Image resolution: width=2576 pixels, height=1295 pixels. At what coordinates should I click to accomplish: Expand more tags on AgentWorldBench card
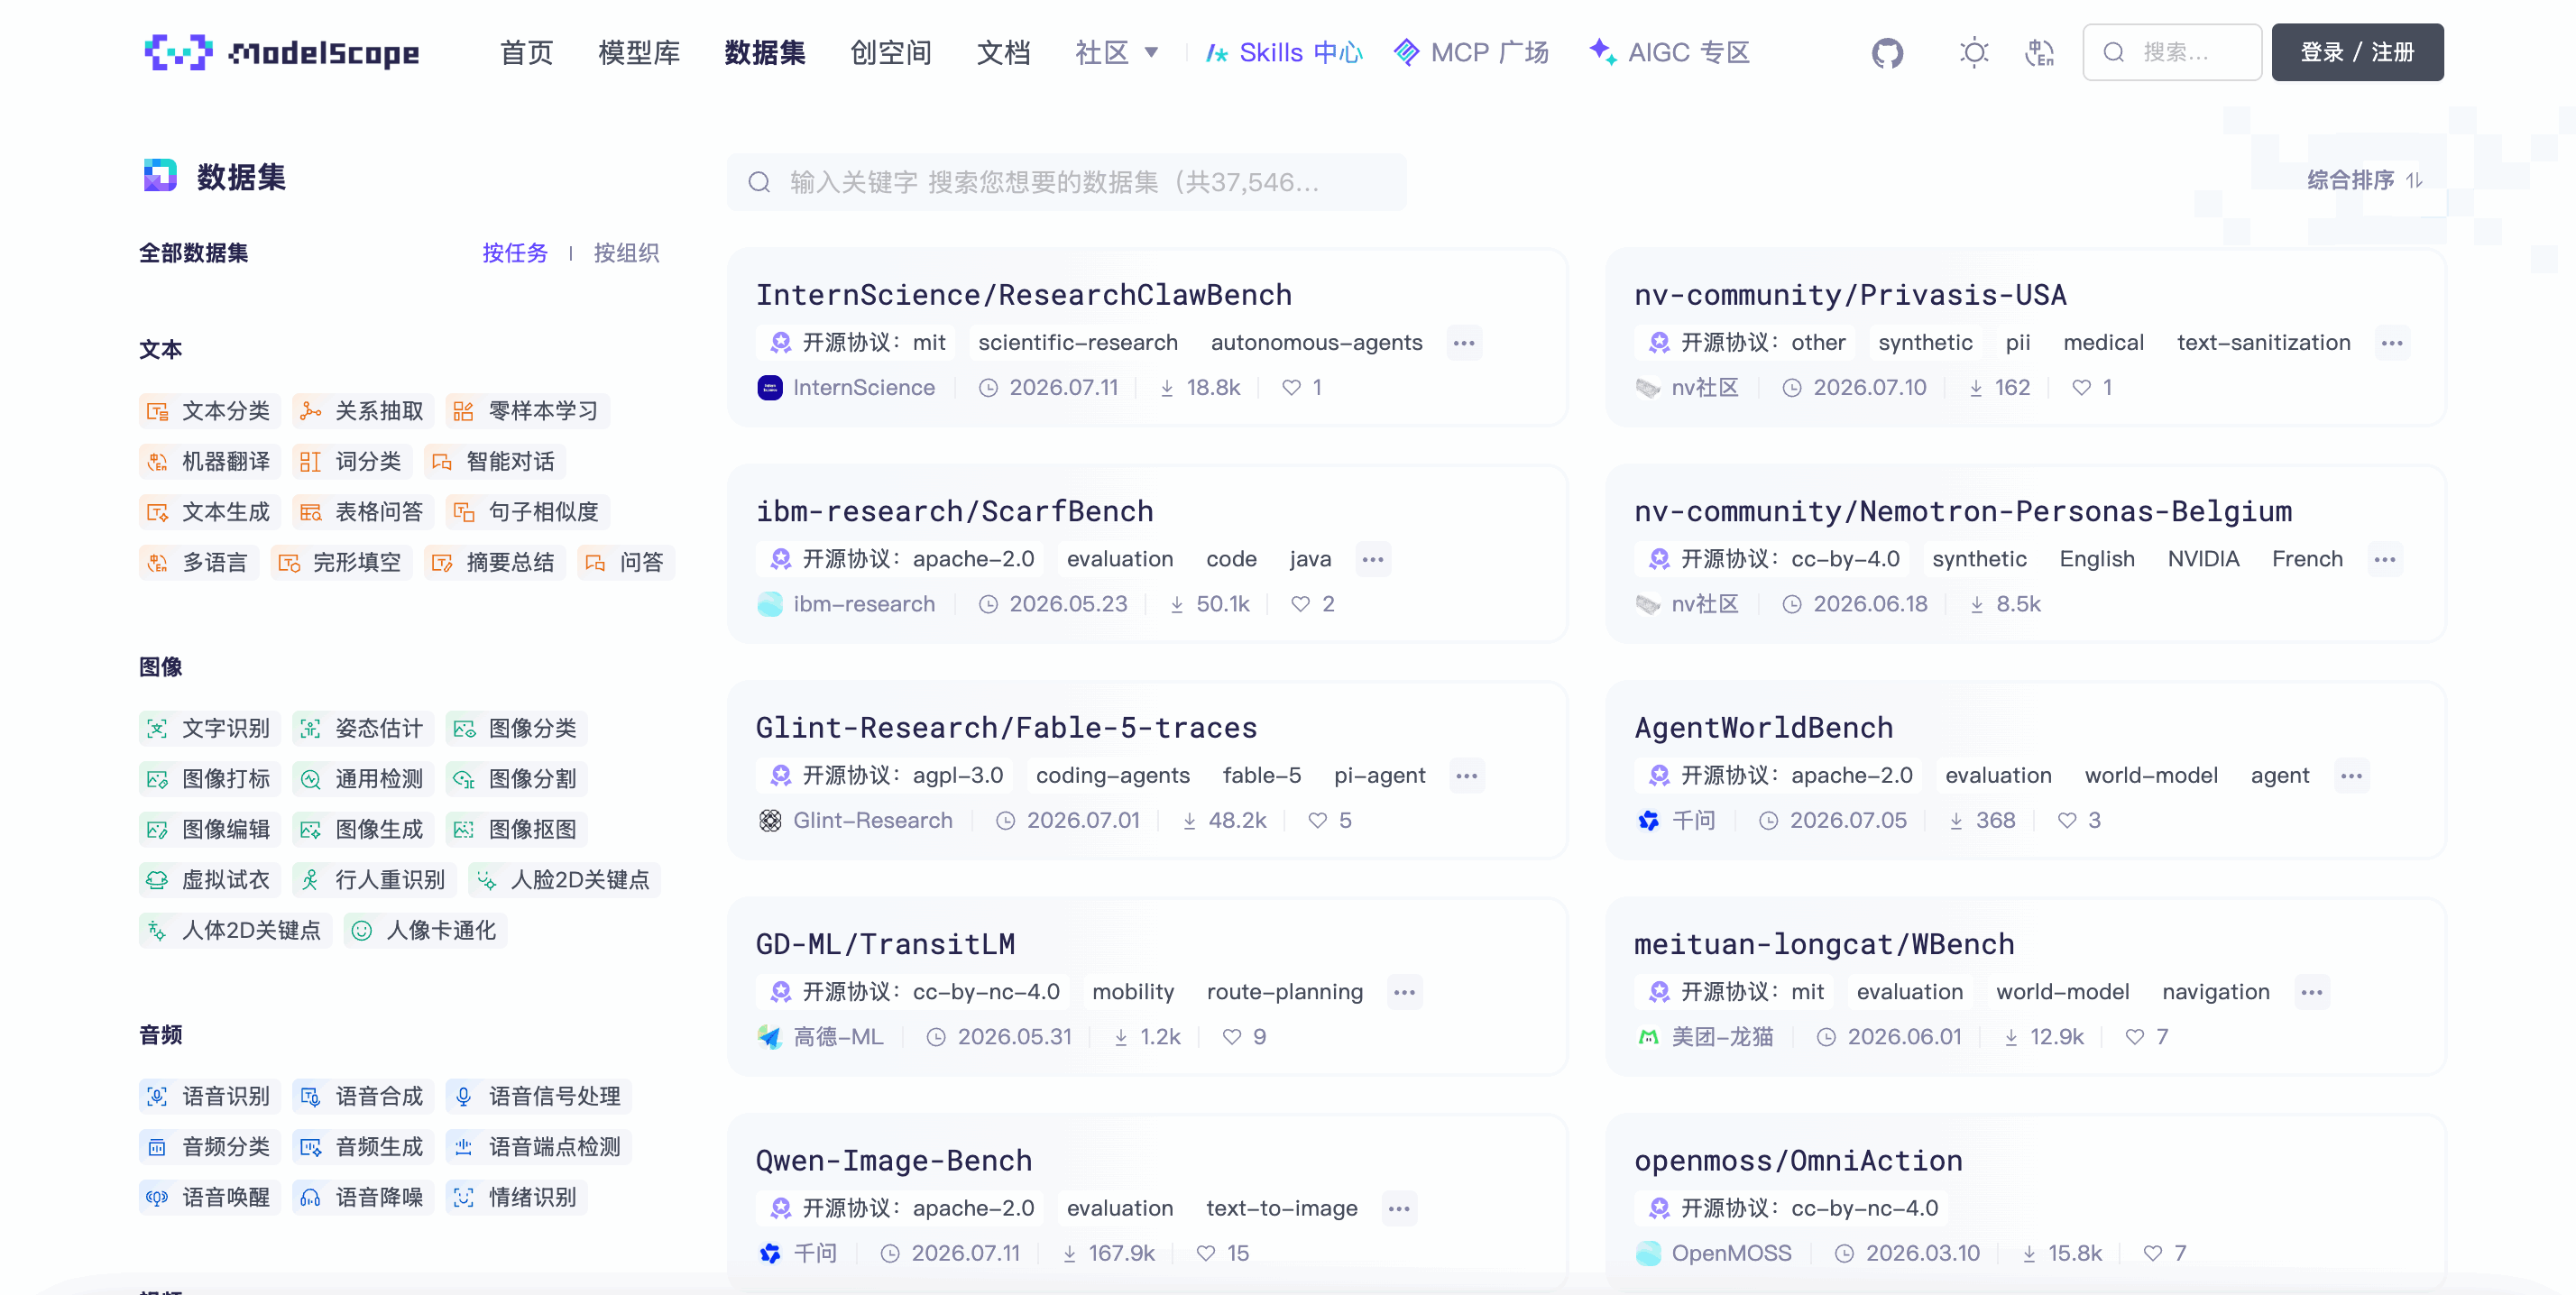[2351, 776]
